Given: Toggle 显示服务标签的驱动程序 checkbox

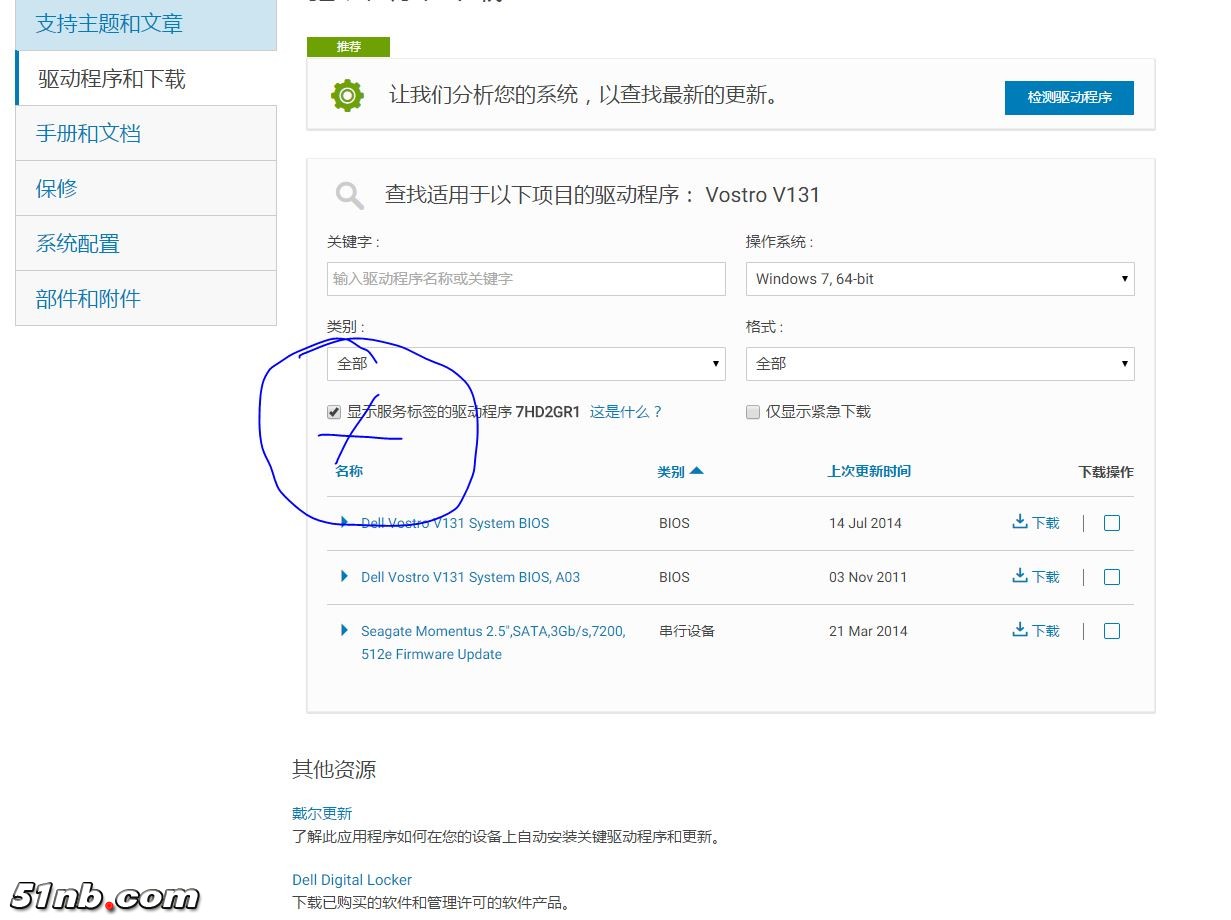Looking at the screenshot, I should (x=334, y=412).
